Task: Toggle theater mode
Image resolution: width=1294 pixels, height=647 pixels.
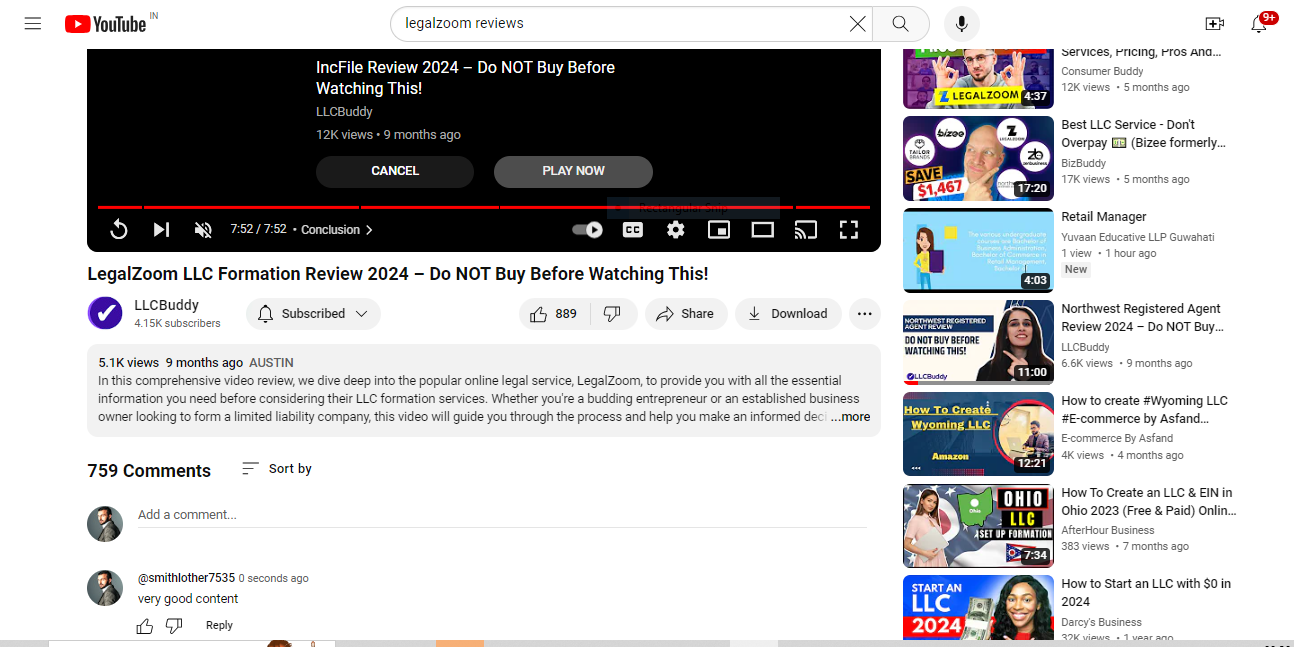Action: pyautogui.click(x=763, y=230)
